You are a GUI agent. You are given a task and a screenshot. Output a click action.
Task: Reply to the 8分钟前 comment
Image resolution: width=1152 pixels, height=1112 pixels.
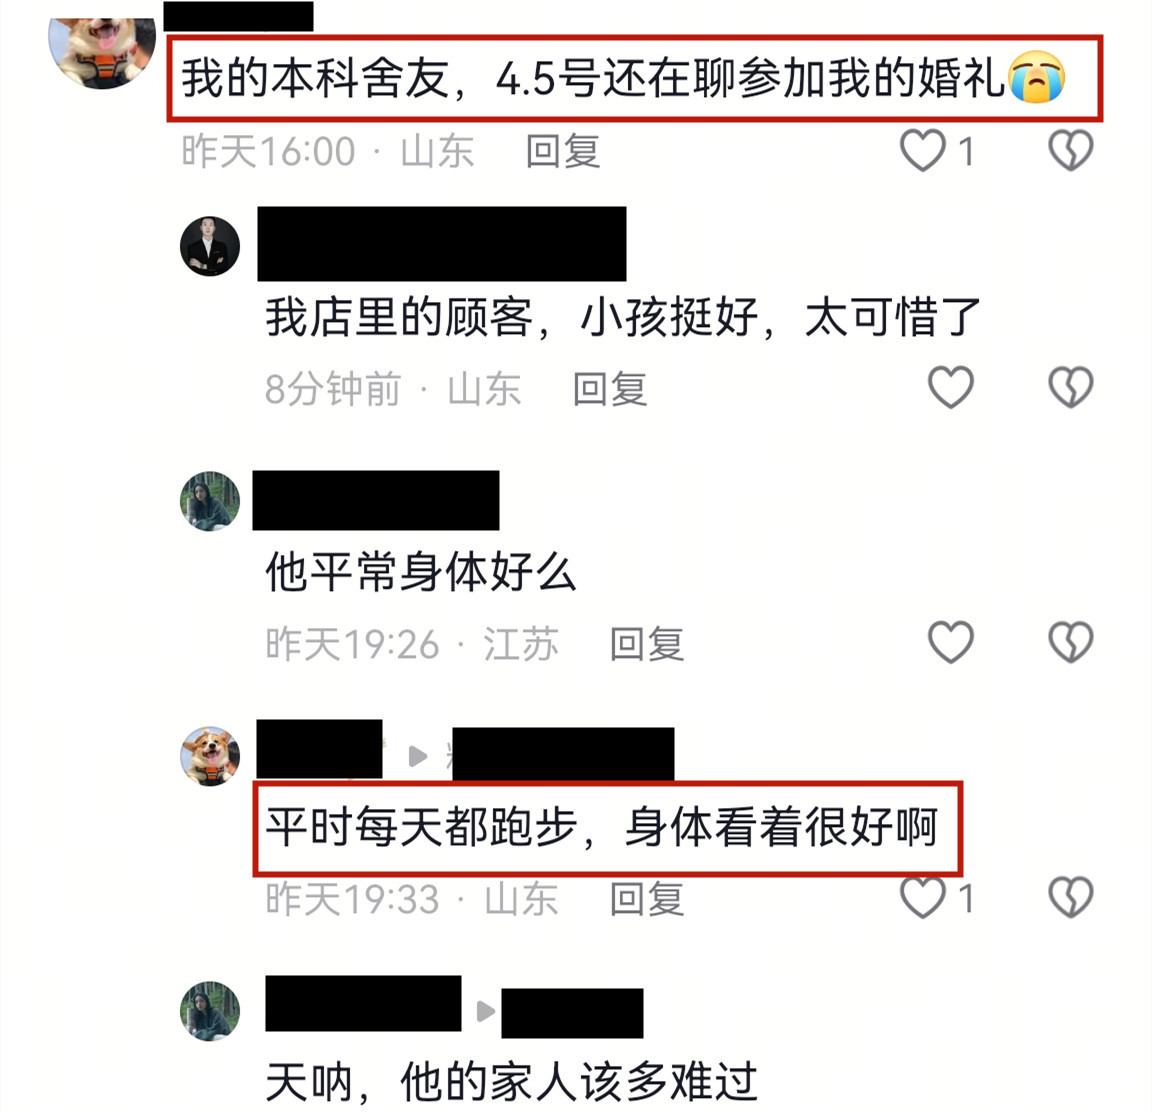click(610, 389)
